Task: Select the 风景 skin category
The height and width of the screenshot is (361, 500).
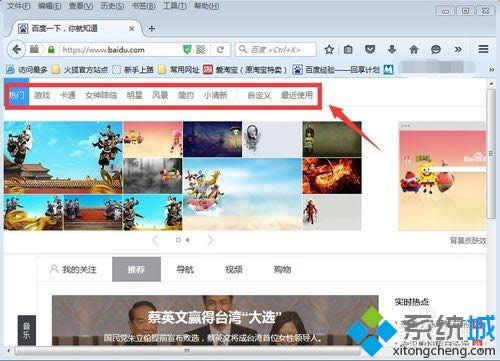Action: coord(160,95)
